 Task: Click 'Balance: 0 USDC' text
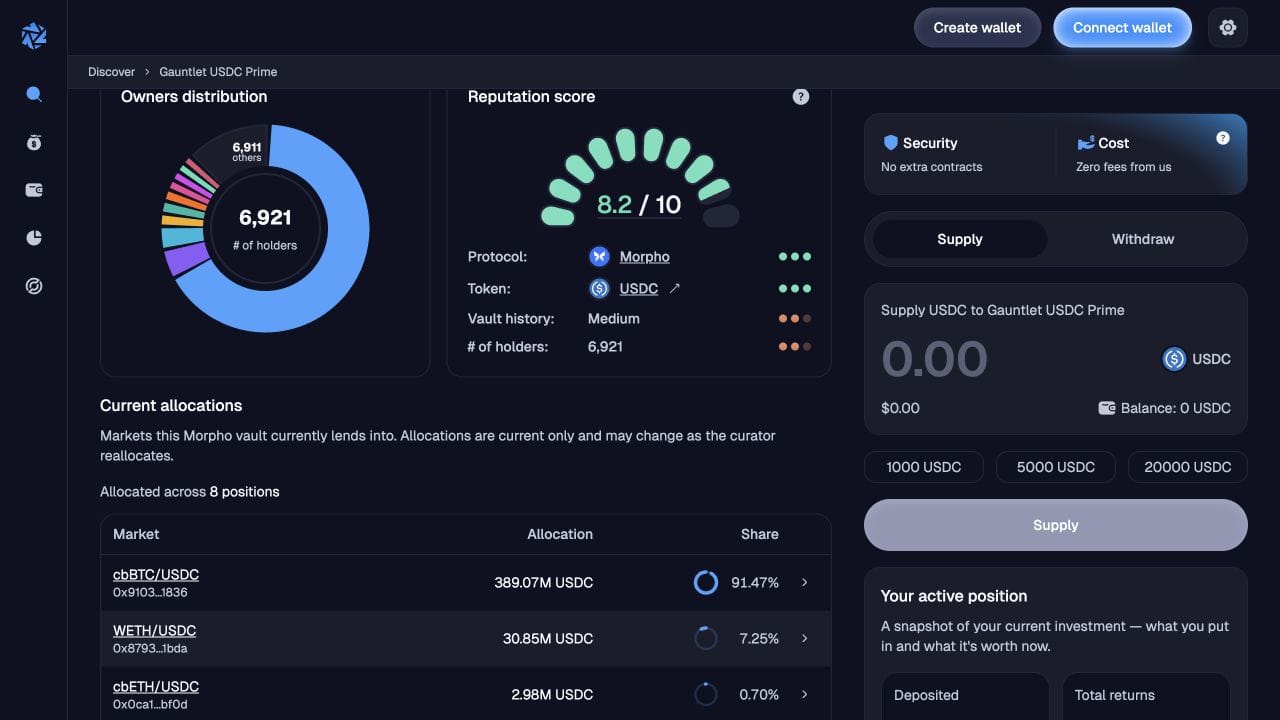click(x=1176, y=408)
